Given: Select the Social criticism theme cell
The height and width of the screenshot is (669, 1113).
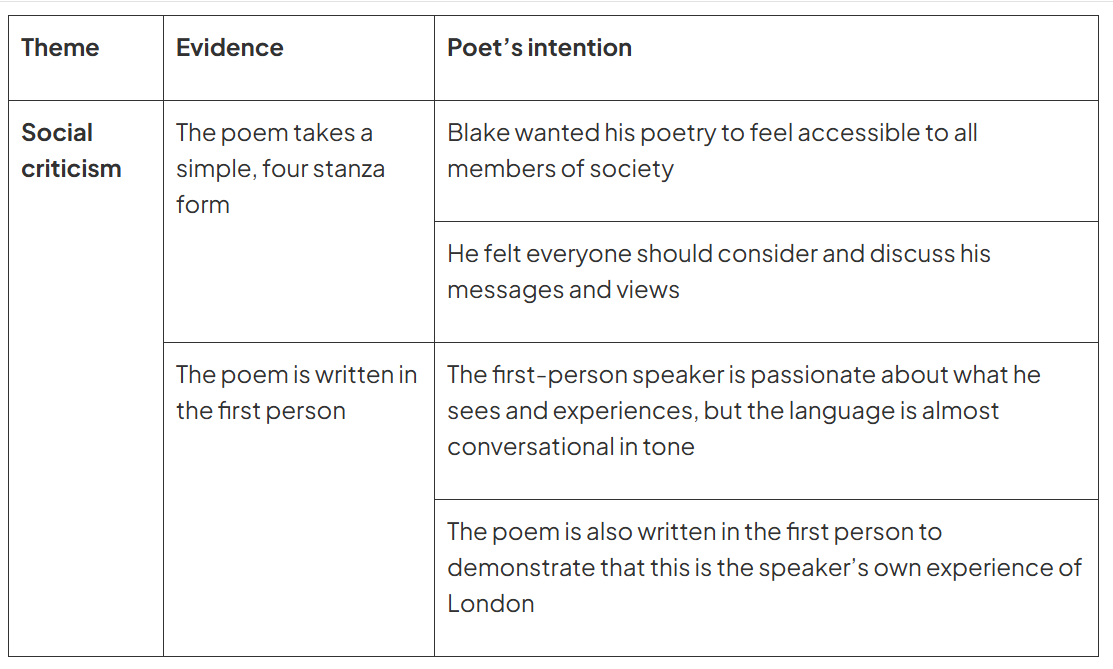Looking at the screenshot, I should point(86,379).
